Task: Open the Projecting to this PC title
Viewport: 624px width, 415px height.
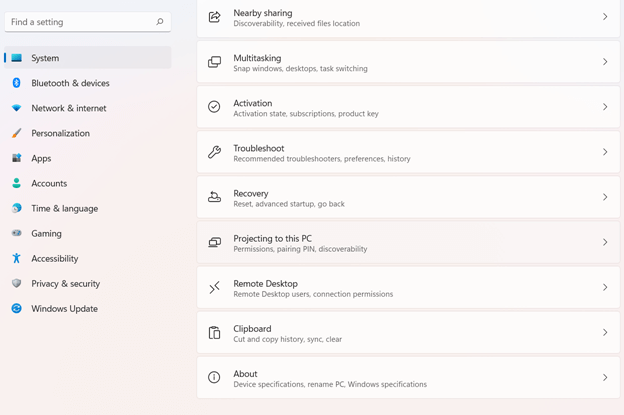Action: point(273,238)
